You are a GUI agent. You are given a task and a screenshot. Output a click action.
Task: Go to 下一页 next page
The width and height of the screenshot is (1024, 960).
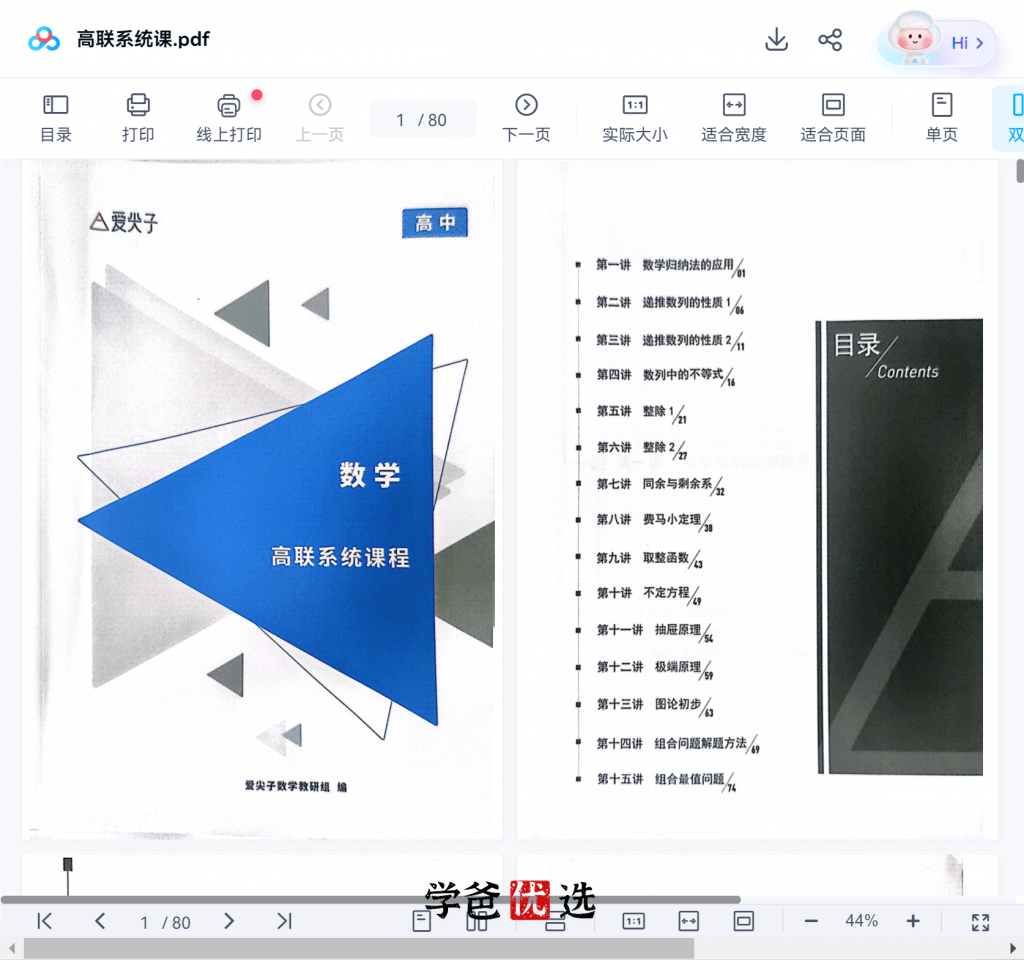[x=526, y=118]
